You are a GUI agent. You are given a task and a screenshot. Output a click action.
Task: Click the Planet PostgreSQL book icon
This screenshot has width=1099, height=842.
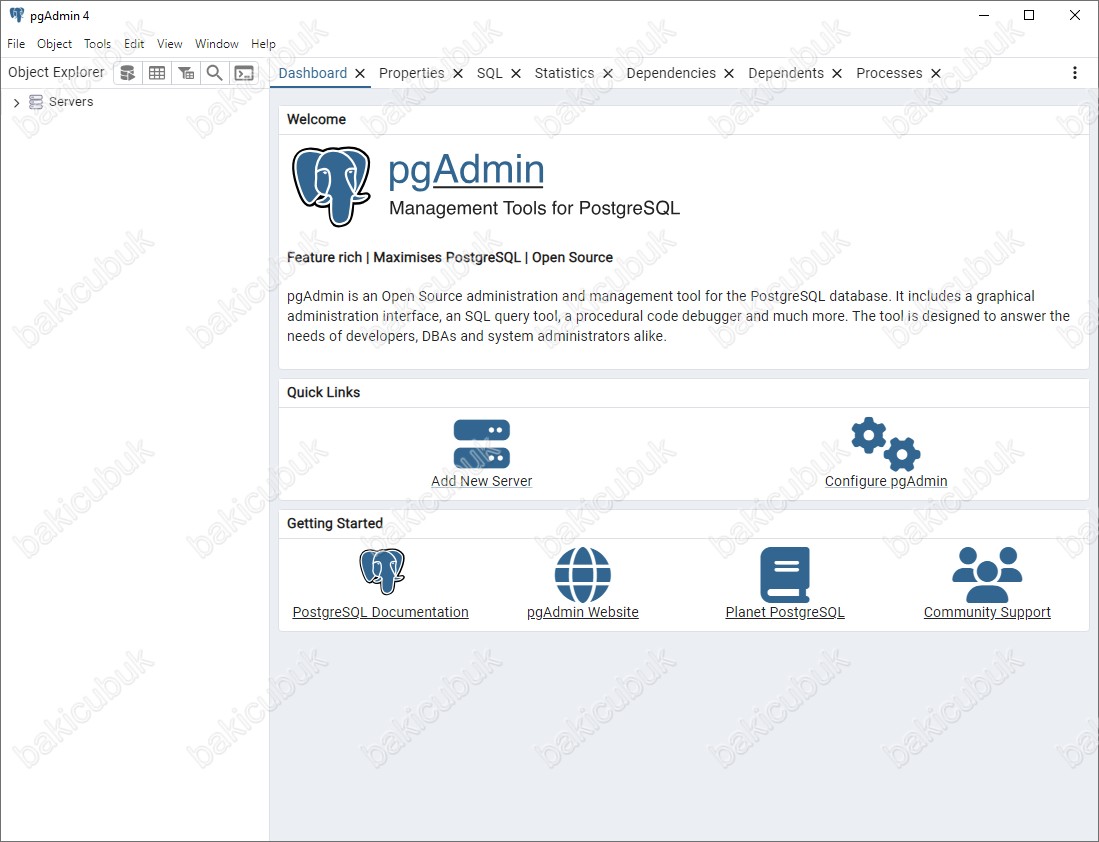pos(785,575)
